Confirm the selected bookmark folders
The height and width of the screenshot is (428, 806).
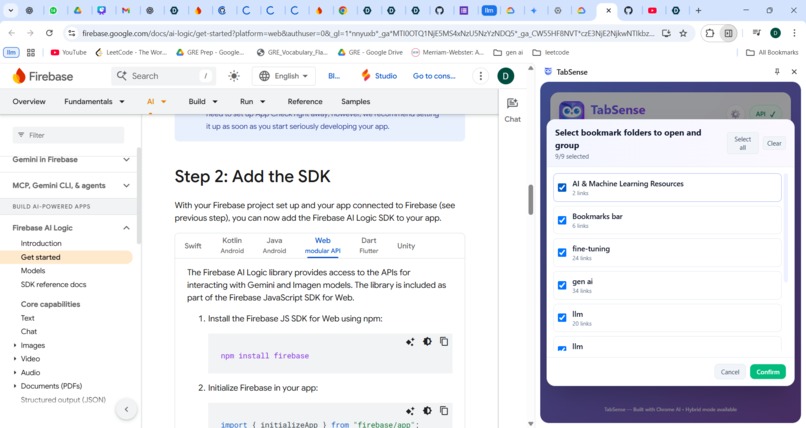coord(767,372)
